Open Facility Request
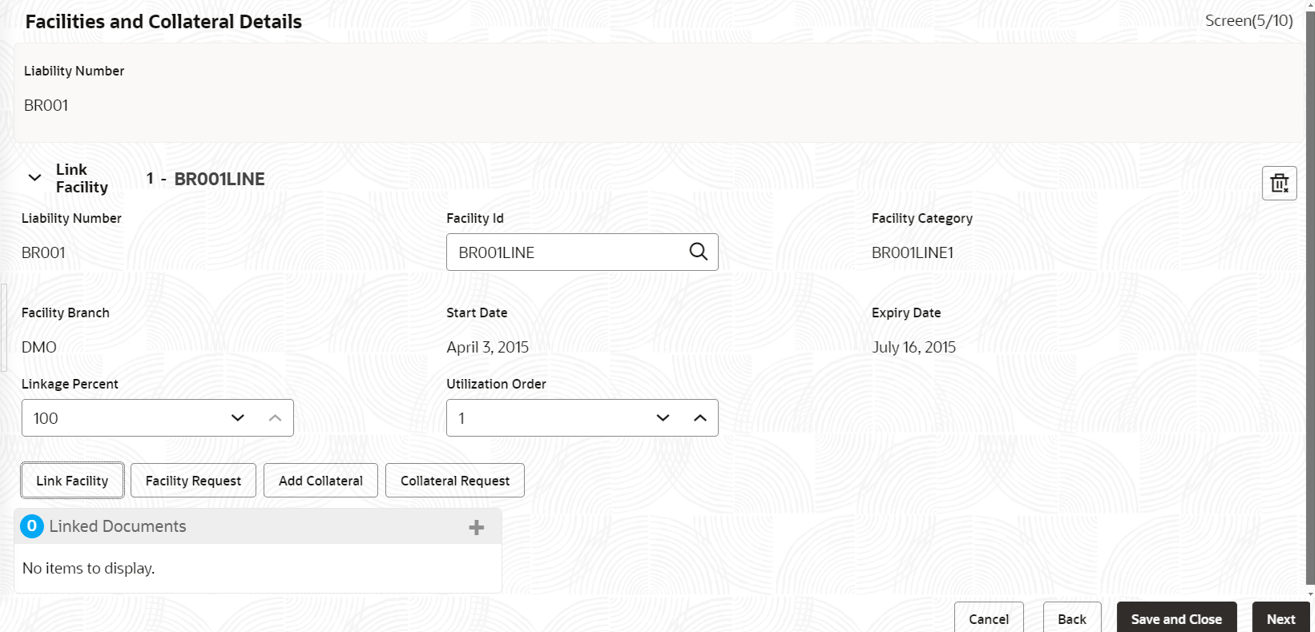 (193, 480)
